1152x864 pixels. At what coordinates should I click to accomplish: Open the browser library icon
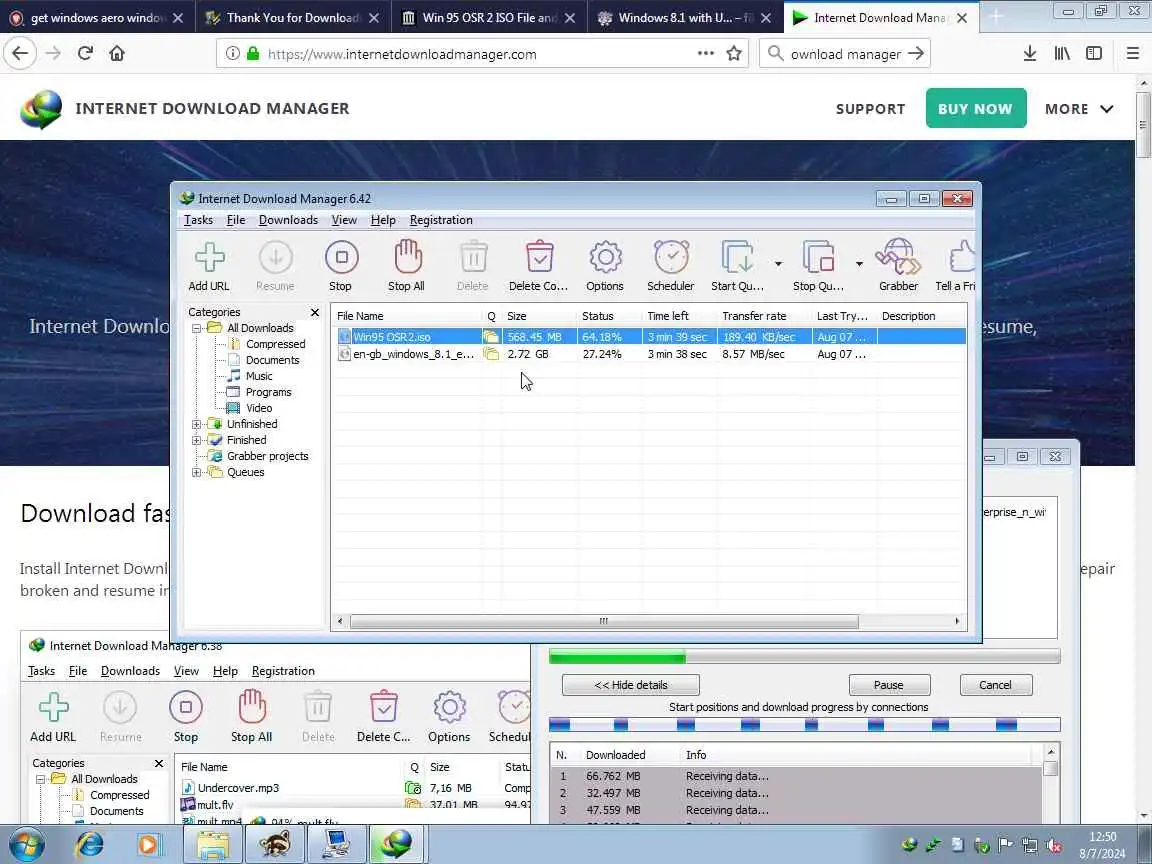(x=1062, y=53)
